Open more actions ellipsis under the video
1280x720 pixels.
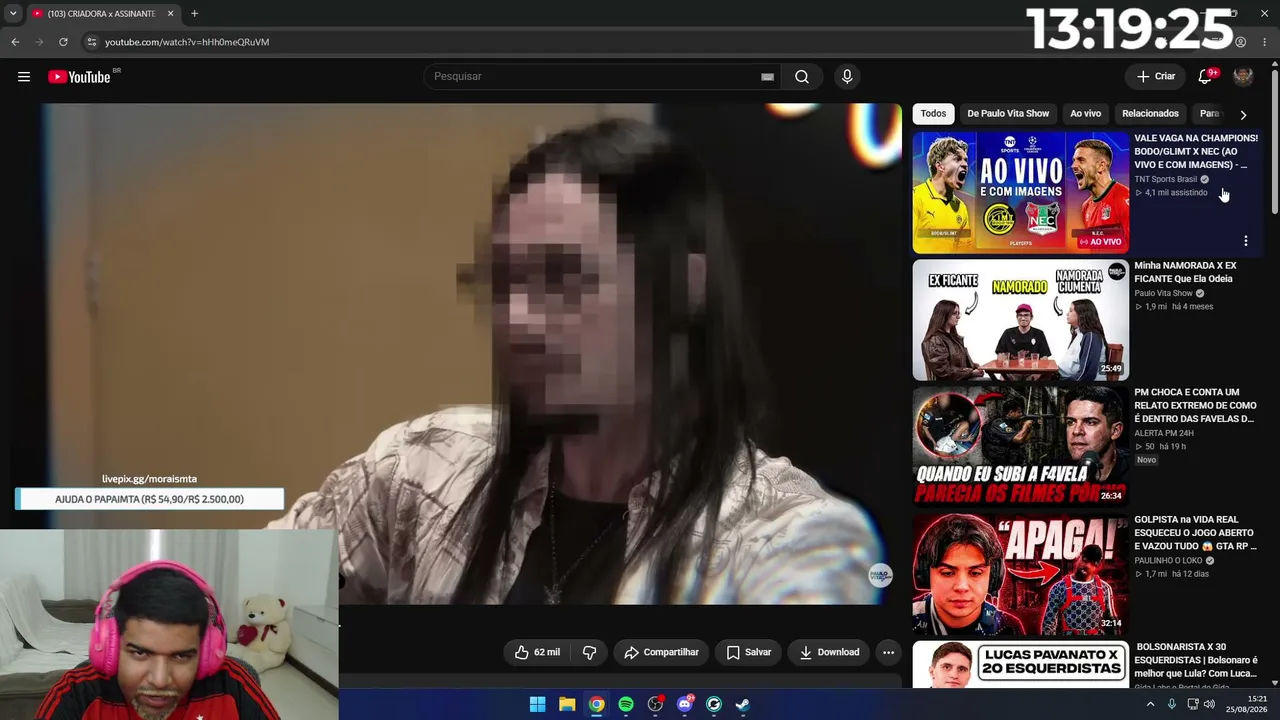888,652
